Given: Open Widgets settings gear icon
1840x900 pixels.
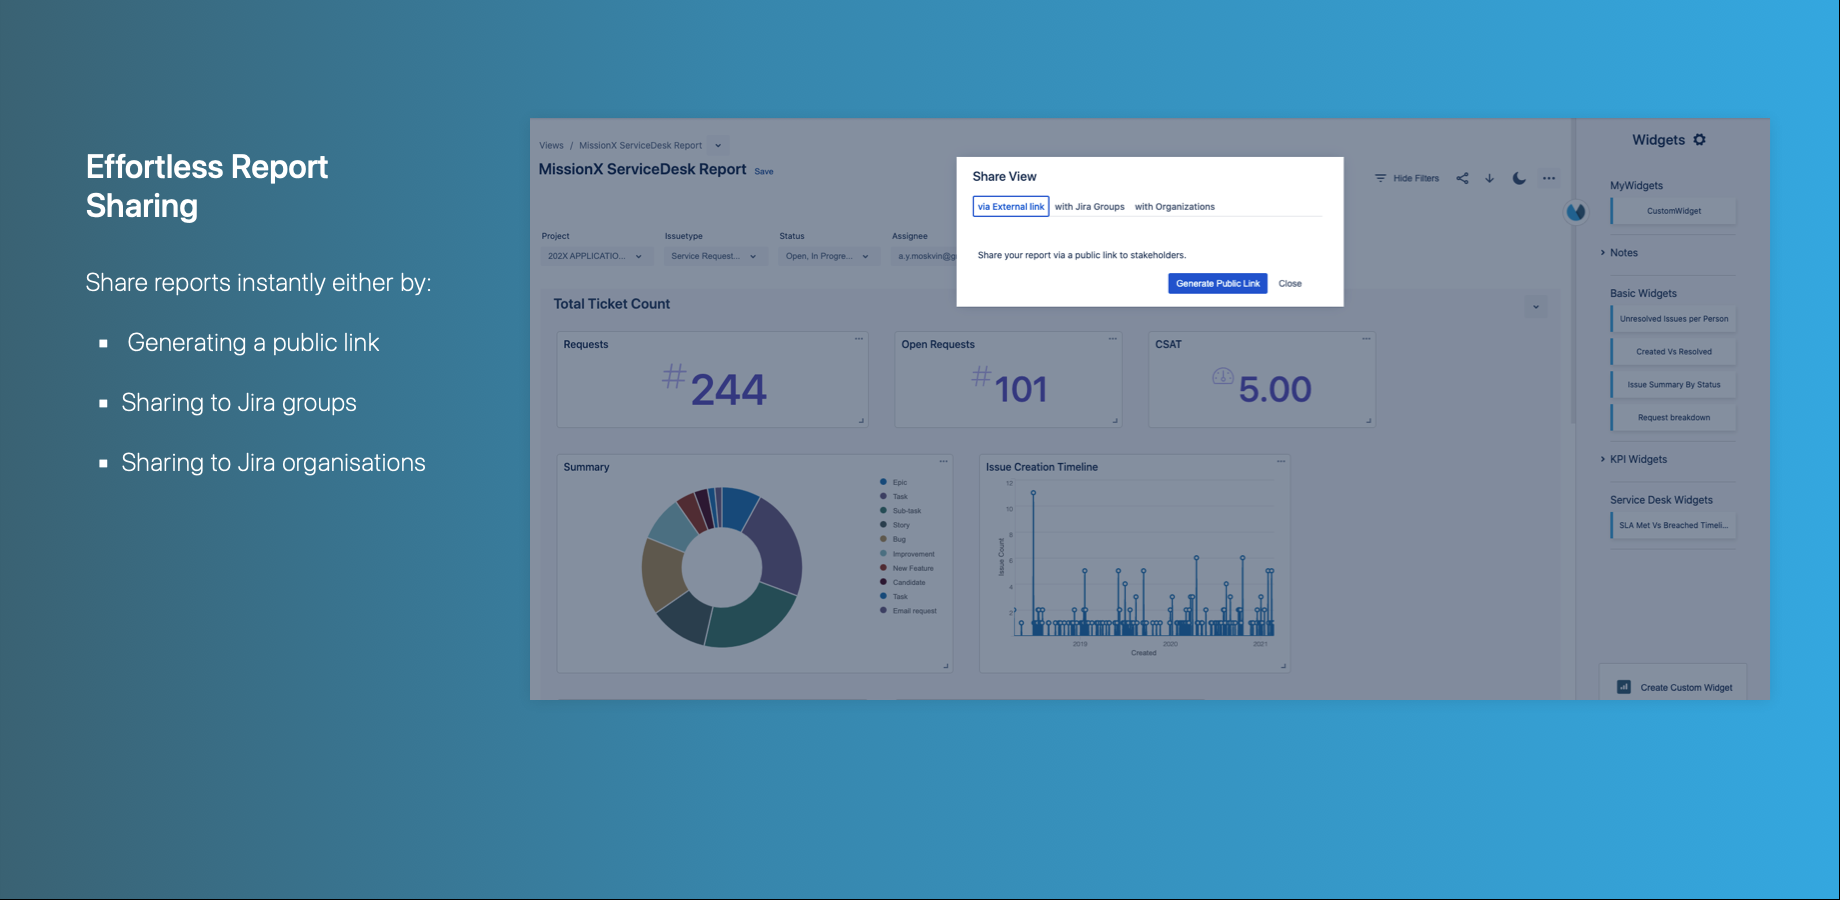Looking at the screenshot, I should [x=1699, y=140].
